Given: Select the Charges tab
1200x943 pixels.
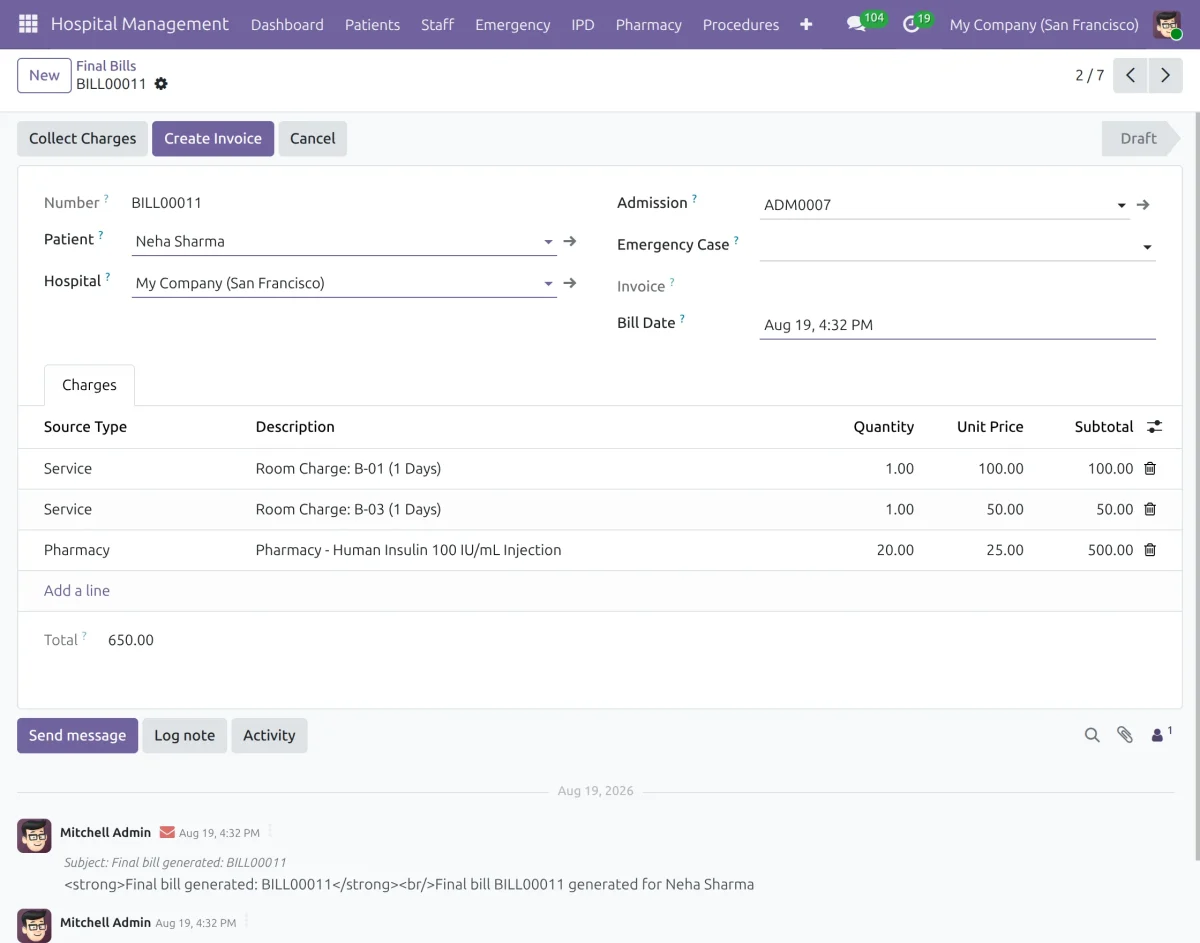Looking at the screenshot, I should (x=89, y=385).
